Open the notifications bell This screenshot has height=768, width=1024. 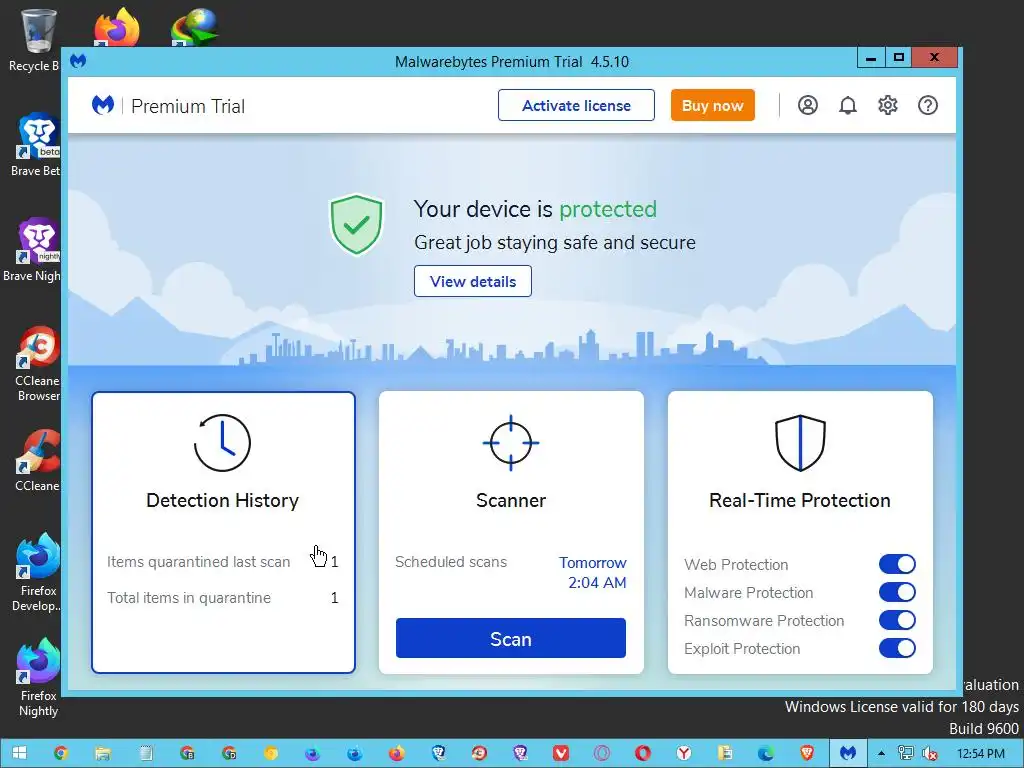tap(848, 105)
